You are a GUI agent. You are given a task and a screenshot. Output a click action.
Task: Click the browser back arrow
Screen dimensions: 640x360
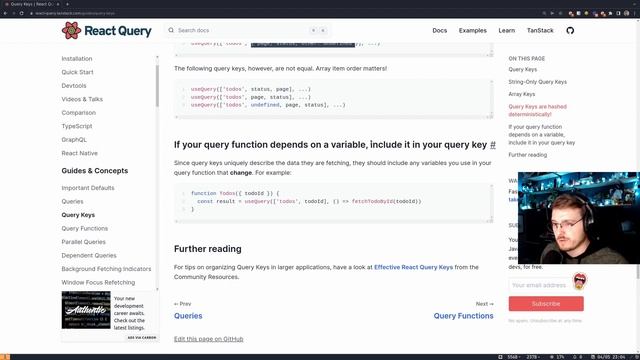tap(5, 13)
